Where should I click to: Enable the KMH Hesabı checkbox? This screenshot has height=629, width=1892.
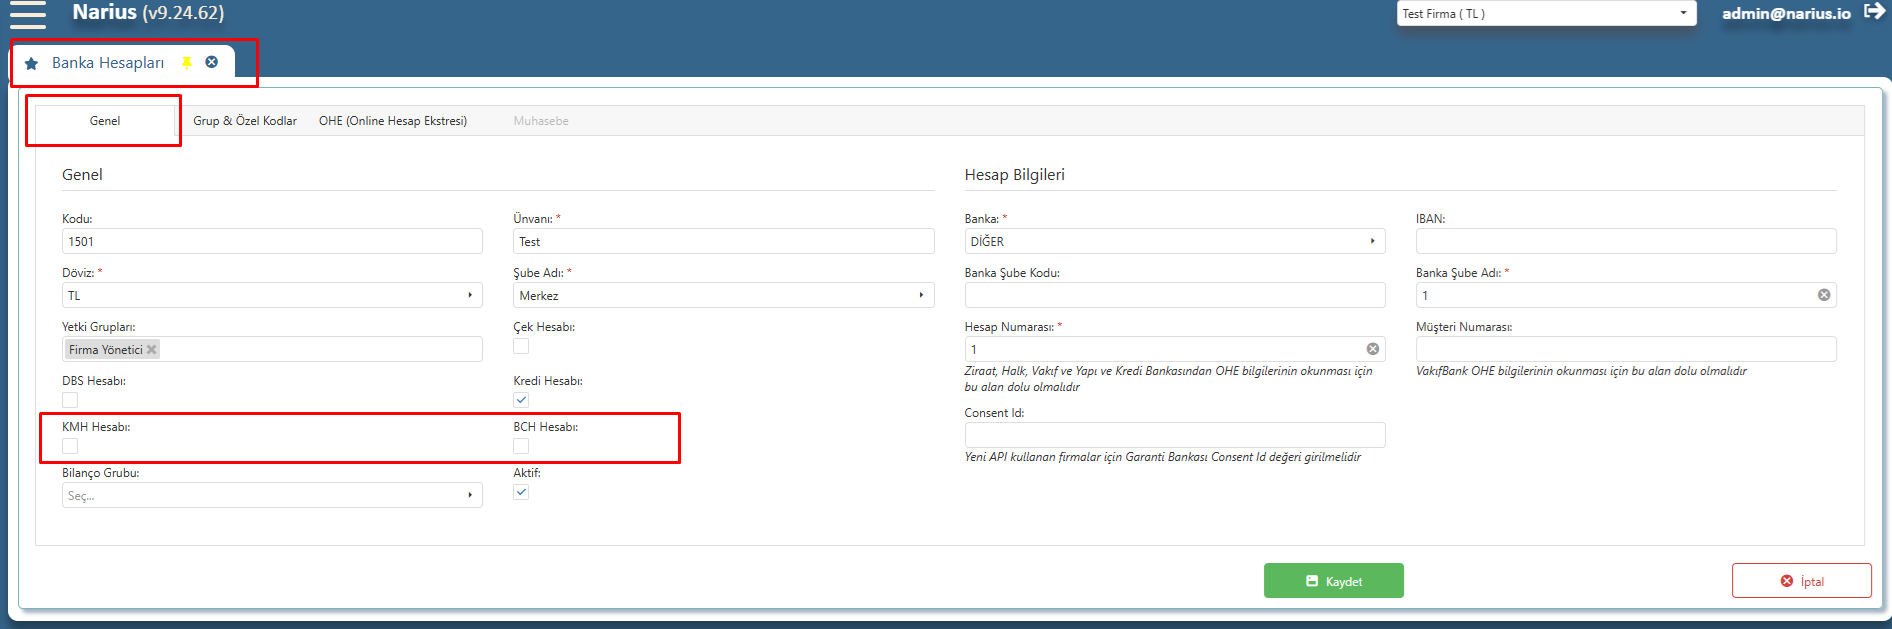[x=70, y=446]
